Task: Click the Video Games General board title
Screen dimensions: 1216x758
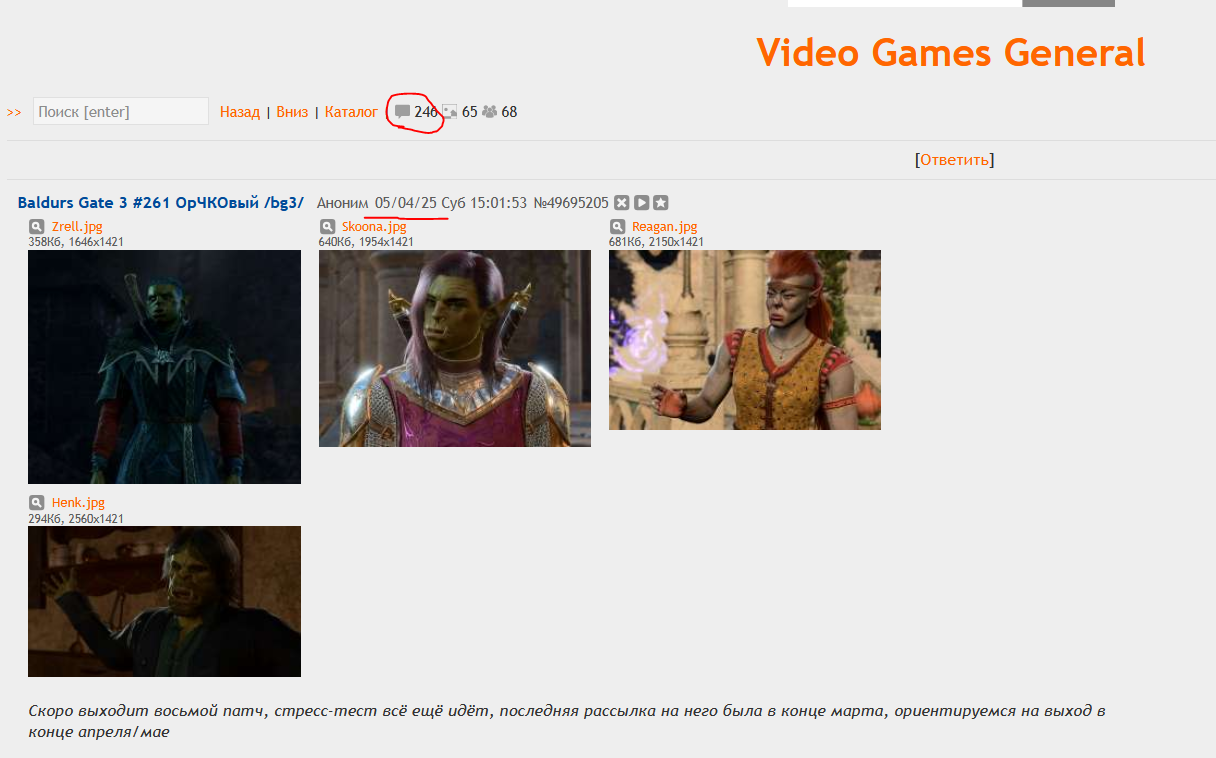Action: 951,52
